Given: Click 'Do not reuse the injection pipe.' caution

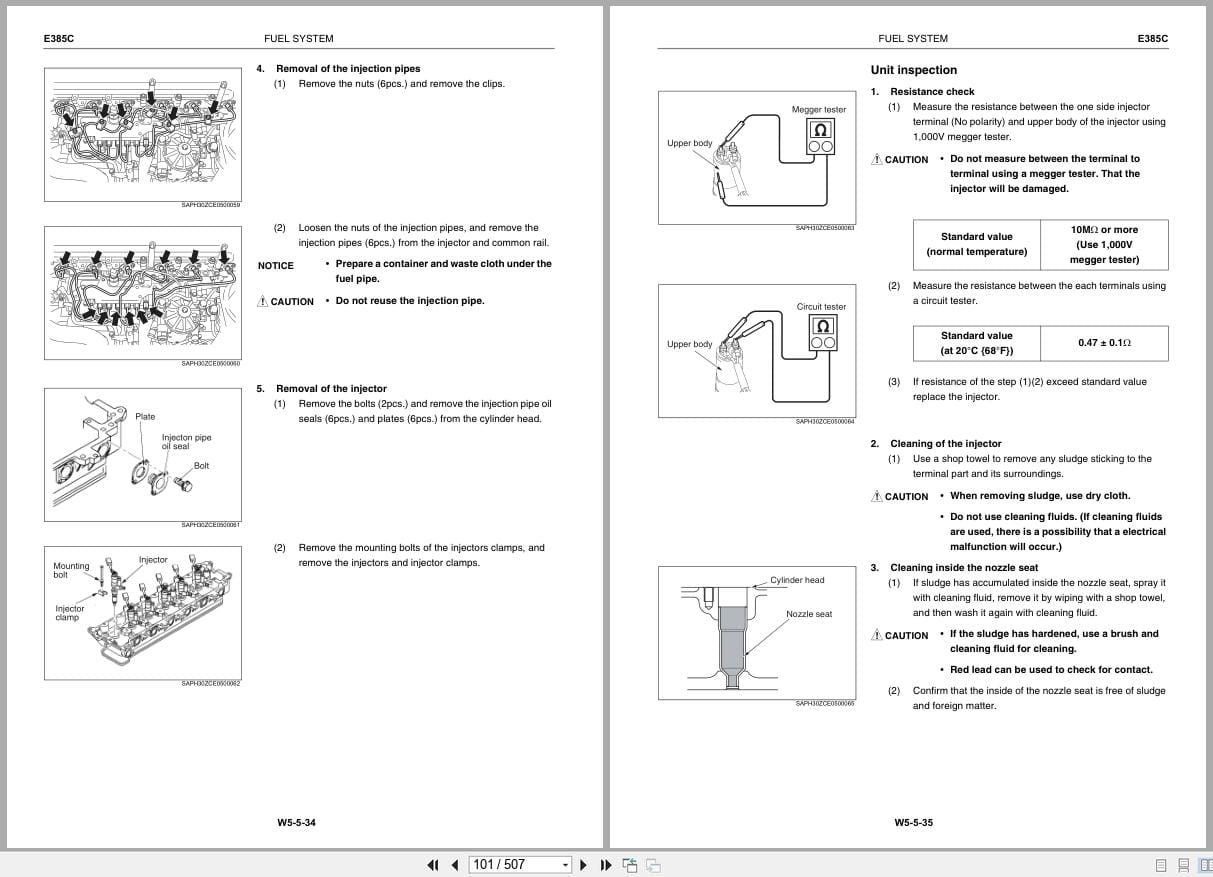Looking at the screenshot, I should pyautogui.click(x=410, y=301).
